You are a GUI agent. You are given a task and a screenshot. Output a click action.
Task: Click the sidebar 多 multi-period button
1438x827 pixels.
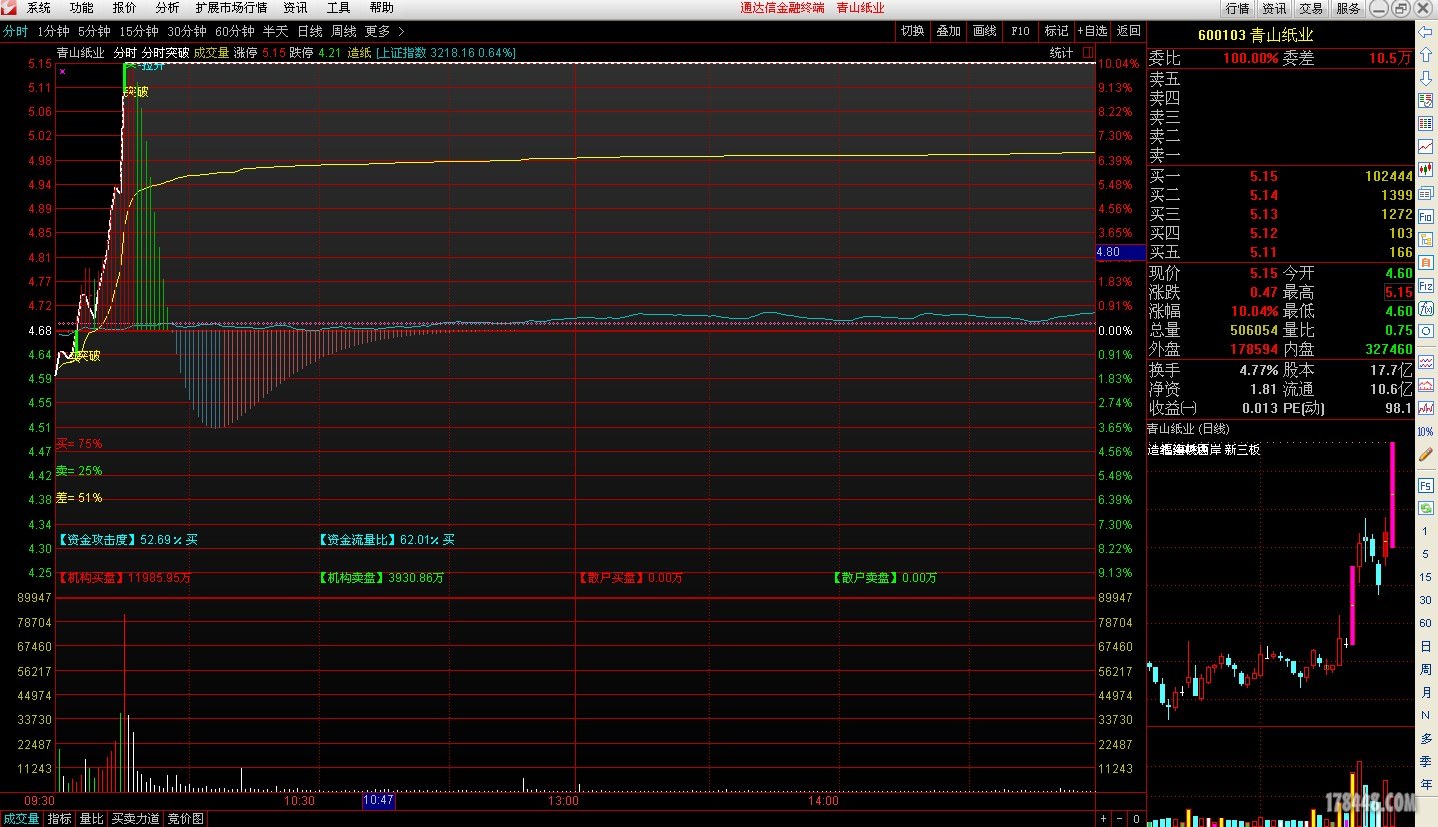click(1426, 739)
